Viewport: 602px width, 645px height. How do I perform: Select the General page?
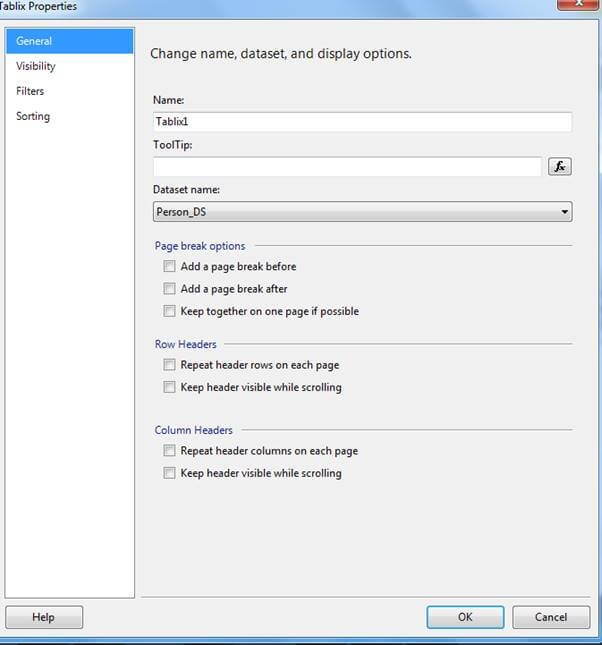coord(70,41)
